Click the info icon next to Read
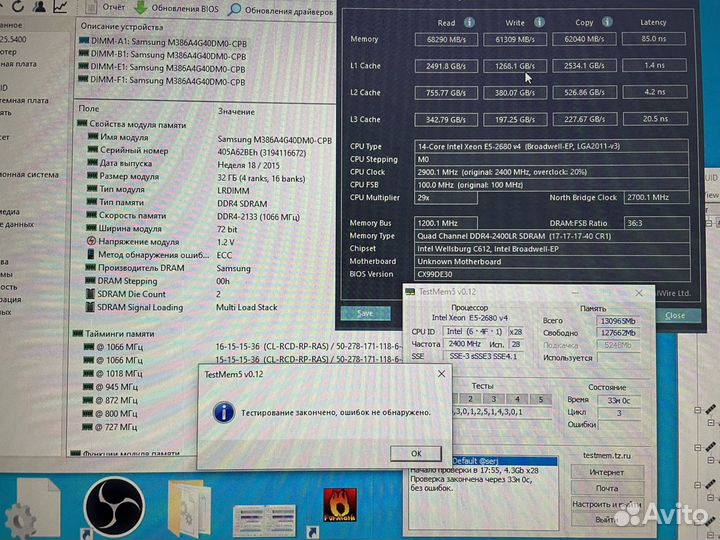Screen dimensions: 720x540 [469, 22]
